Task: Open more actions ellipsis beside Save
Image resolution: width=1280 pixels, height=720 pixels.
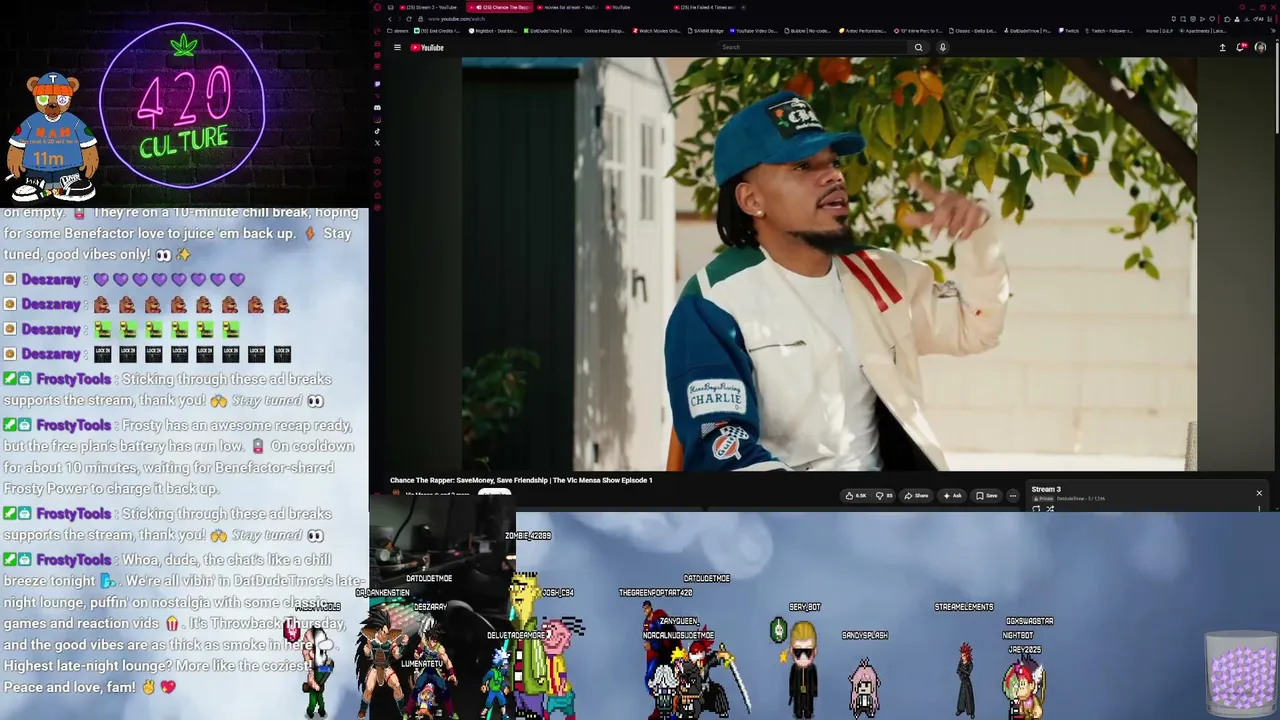Action: point(1012,495)
